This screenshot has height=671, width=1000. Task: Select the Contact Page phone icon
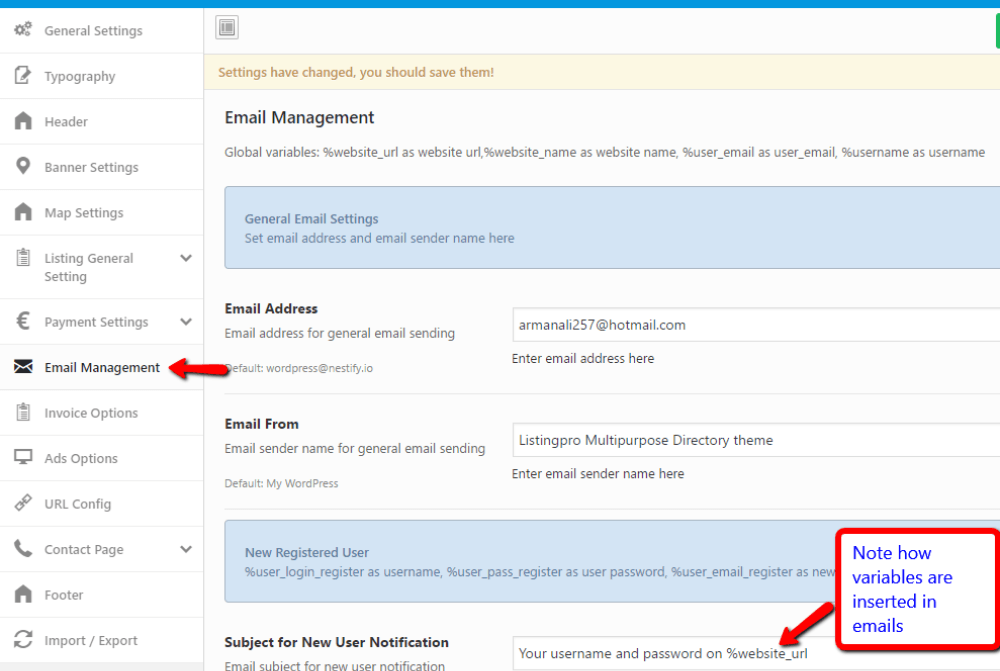tap(20, 549)
